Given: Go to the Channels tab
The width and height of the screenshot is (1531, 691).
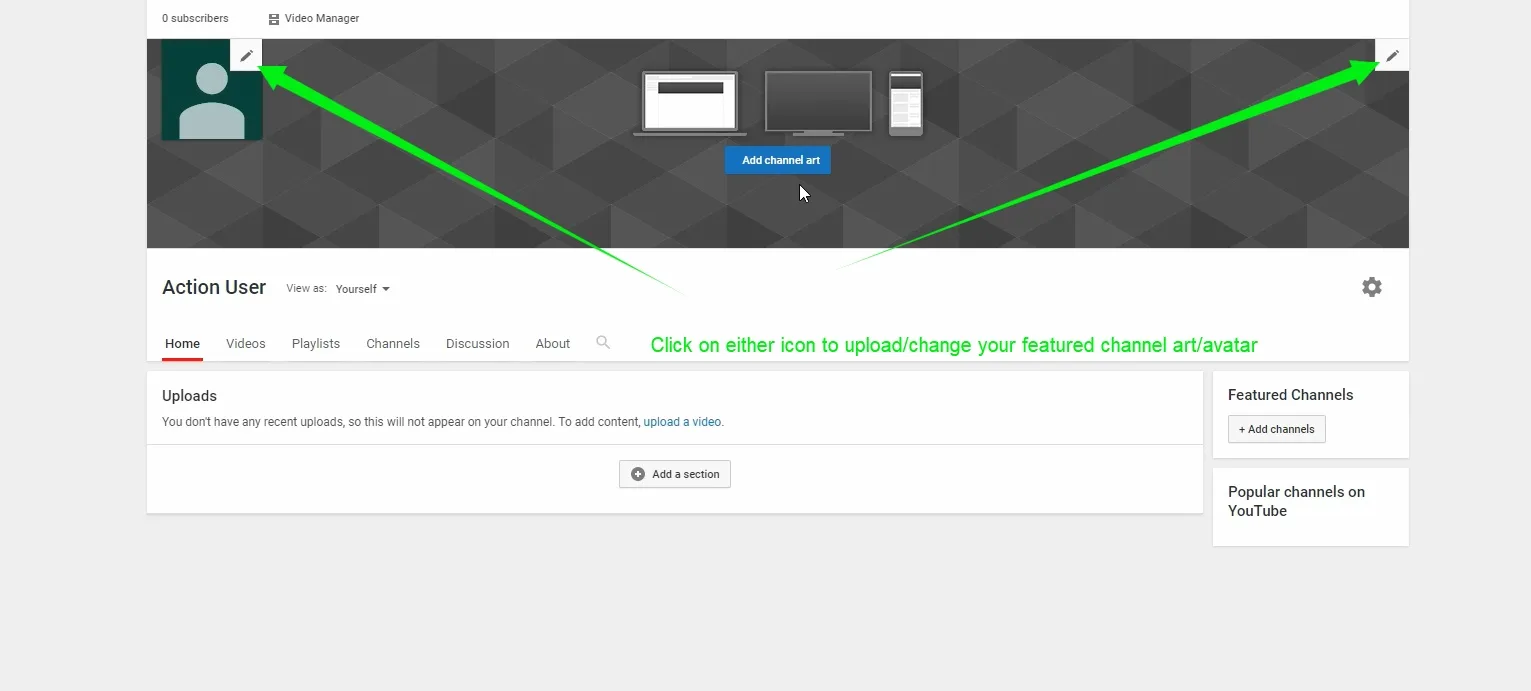Looking at the screenshot, I should click(x=393, y=343).
